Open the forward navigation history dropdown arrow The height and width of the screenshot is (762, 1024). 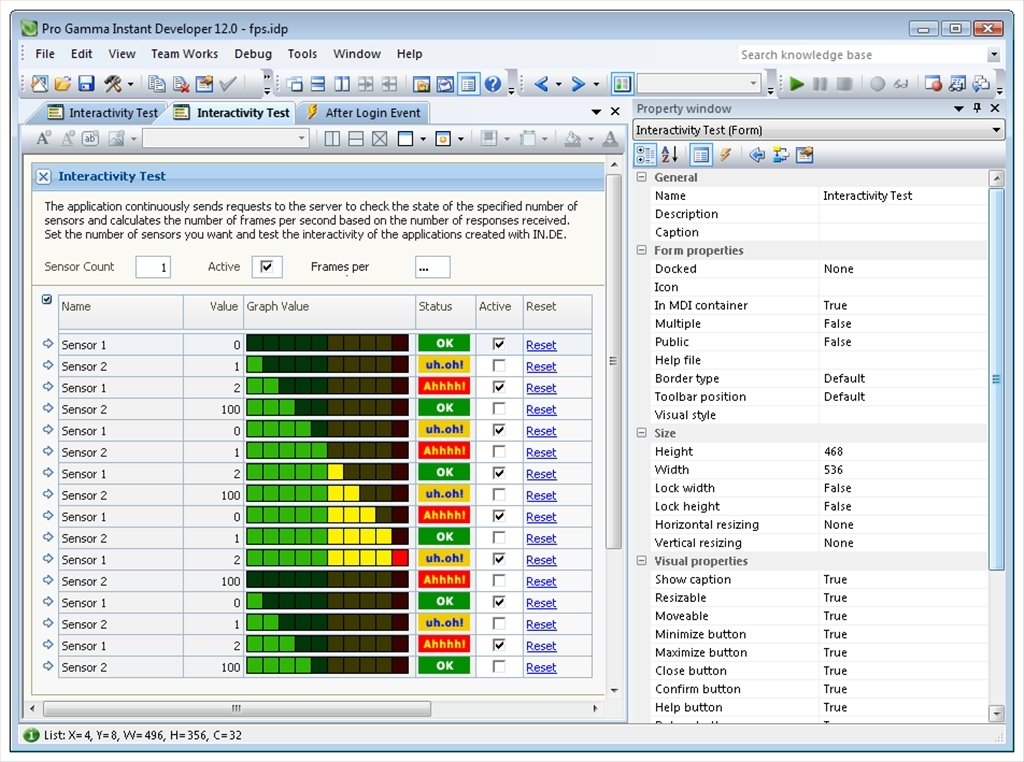click(596, 84)
